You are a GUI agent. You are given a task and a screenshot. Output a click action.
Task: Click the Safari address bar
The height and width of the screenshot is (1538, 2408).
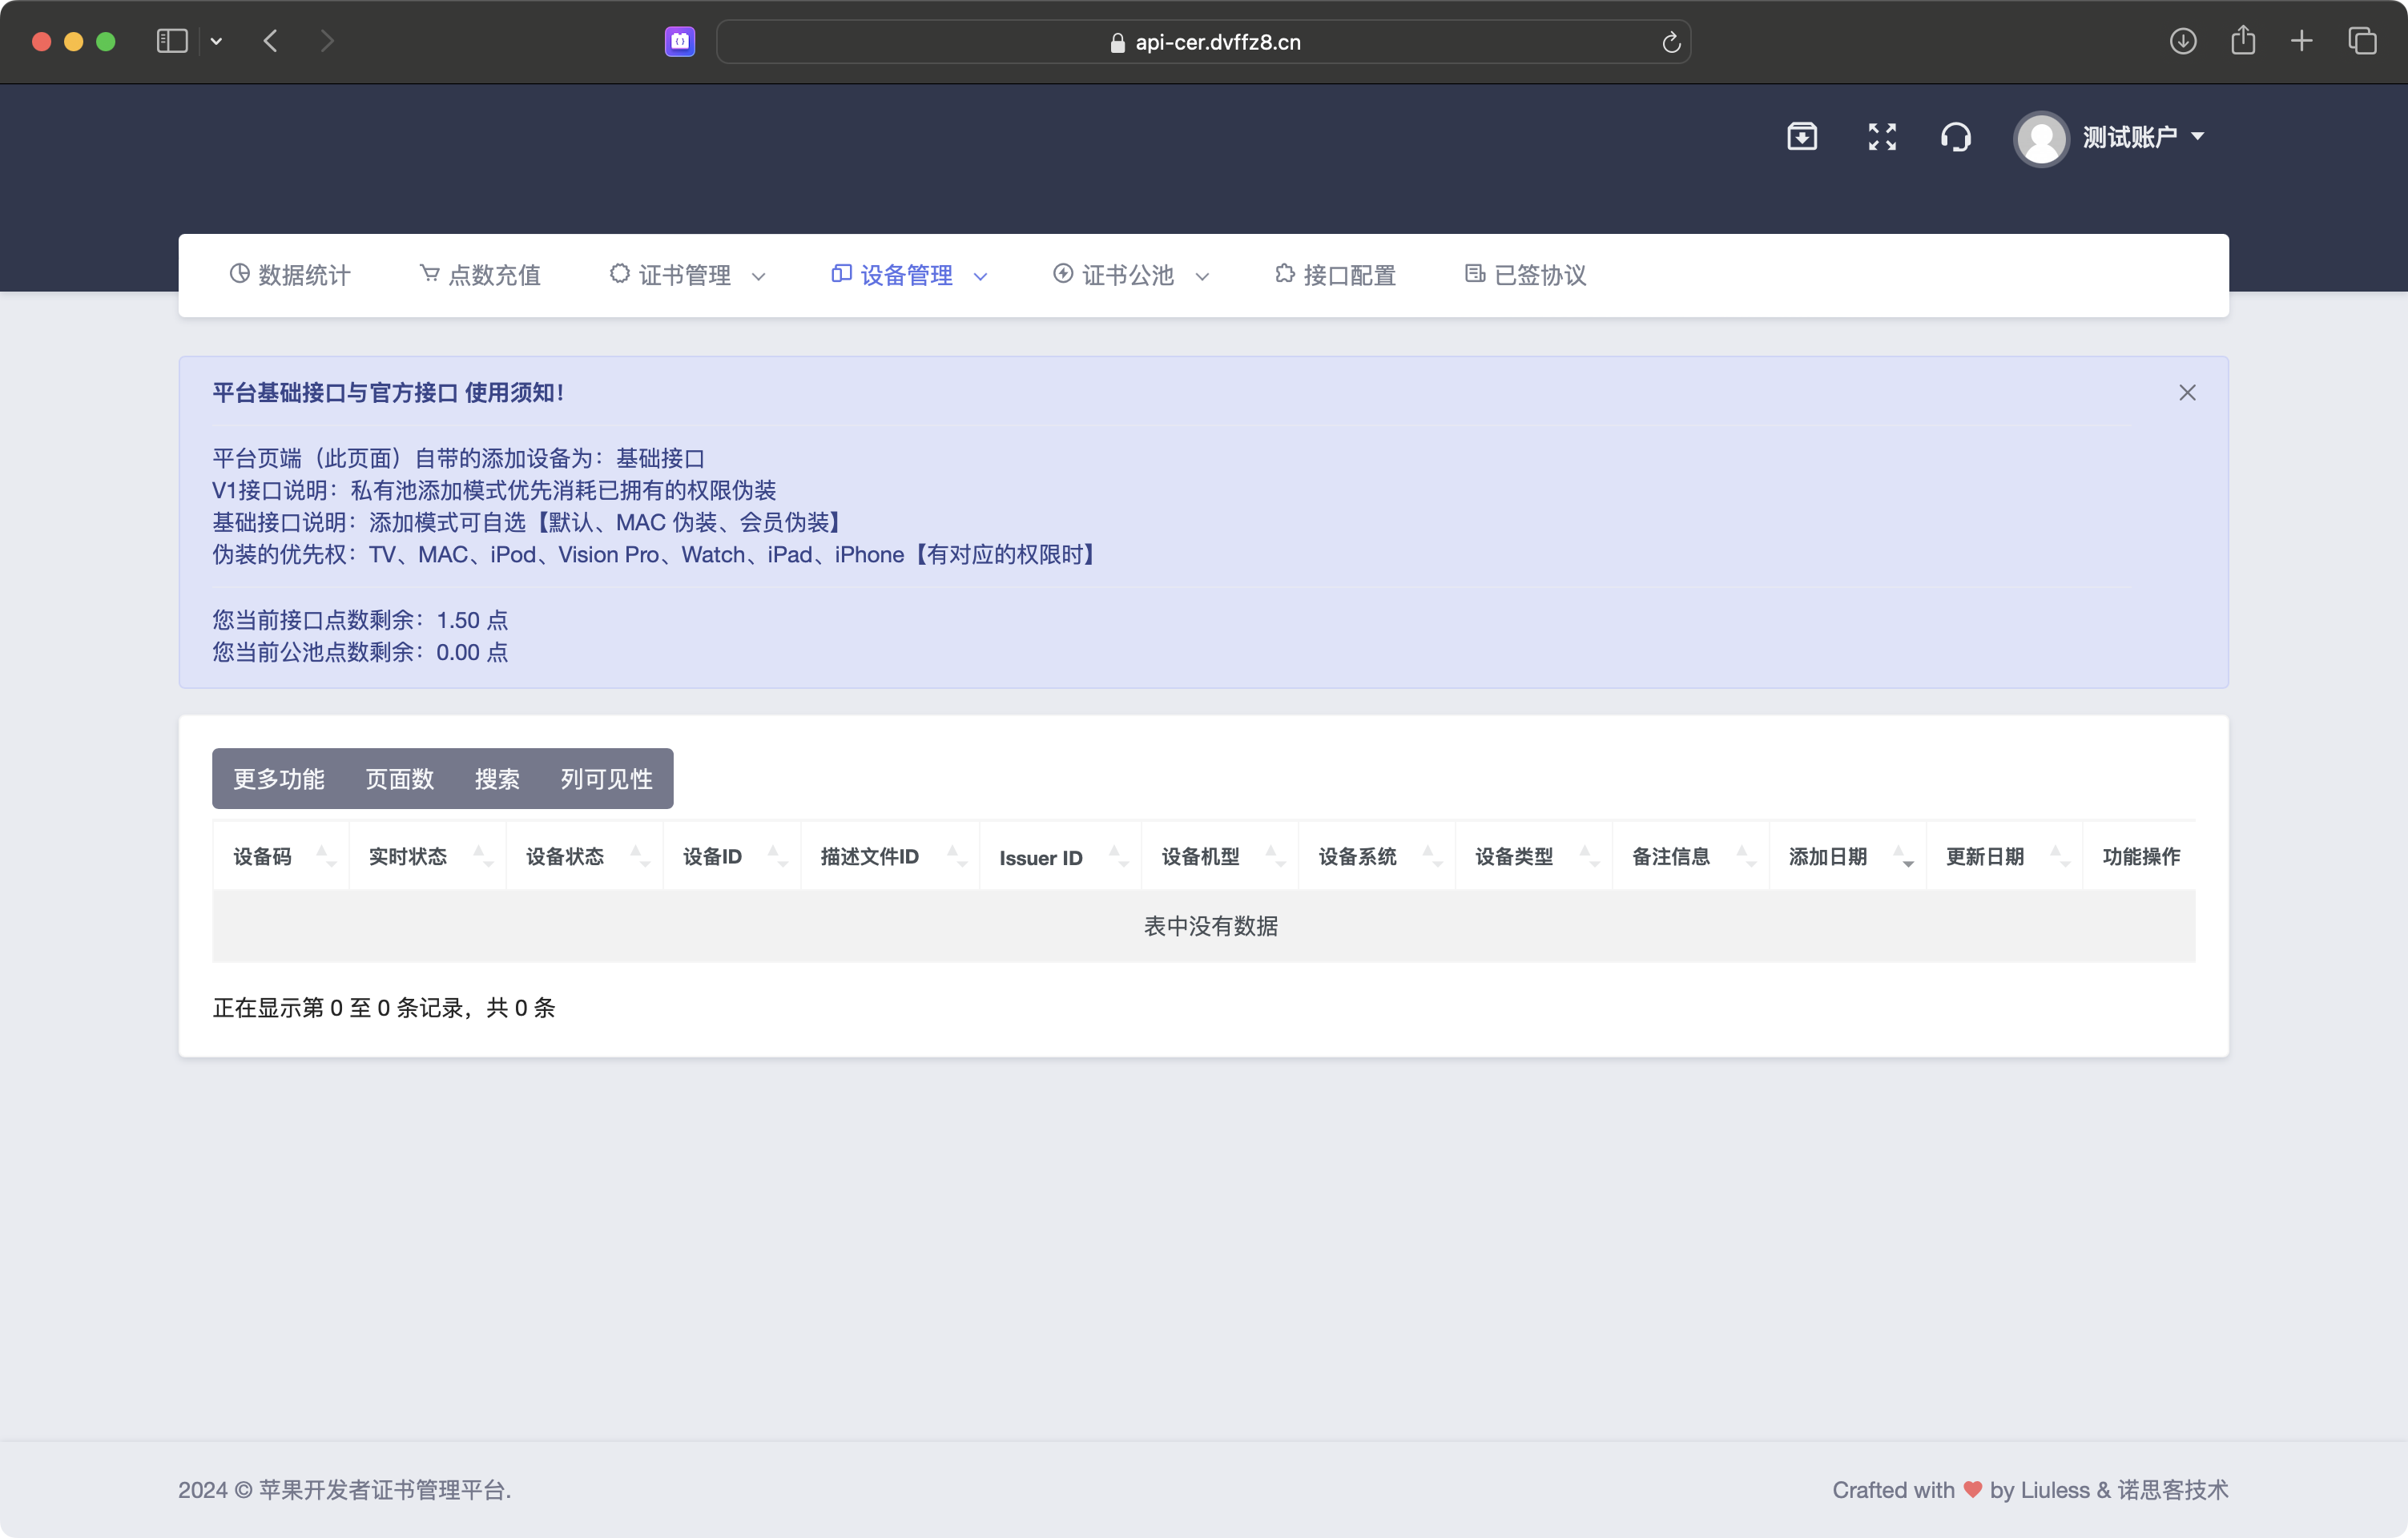pyautogui.click(x=1204, y=42)
